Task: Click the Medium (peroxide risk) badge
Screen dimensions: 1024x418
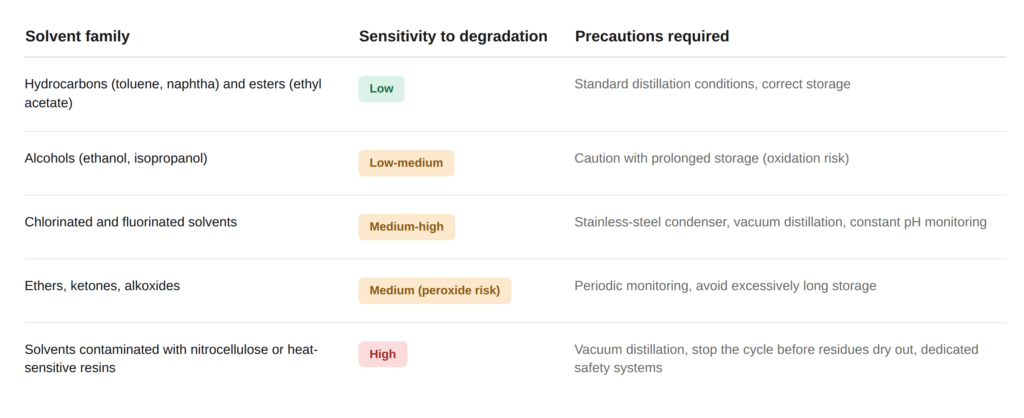Action: point(435,291)
